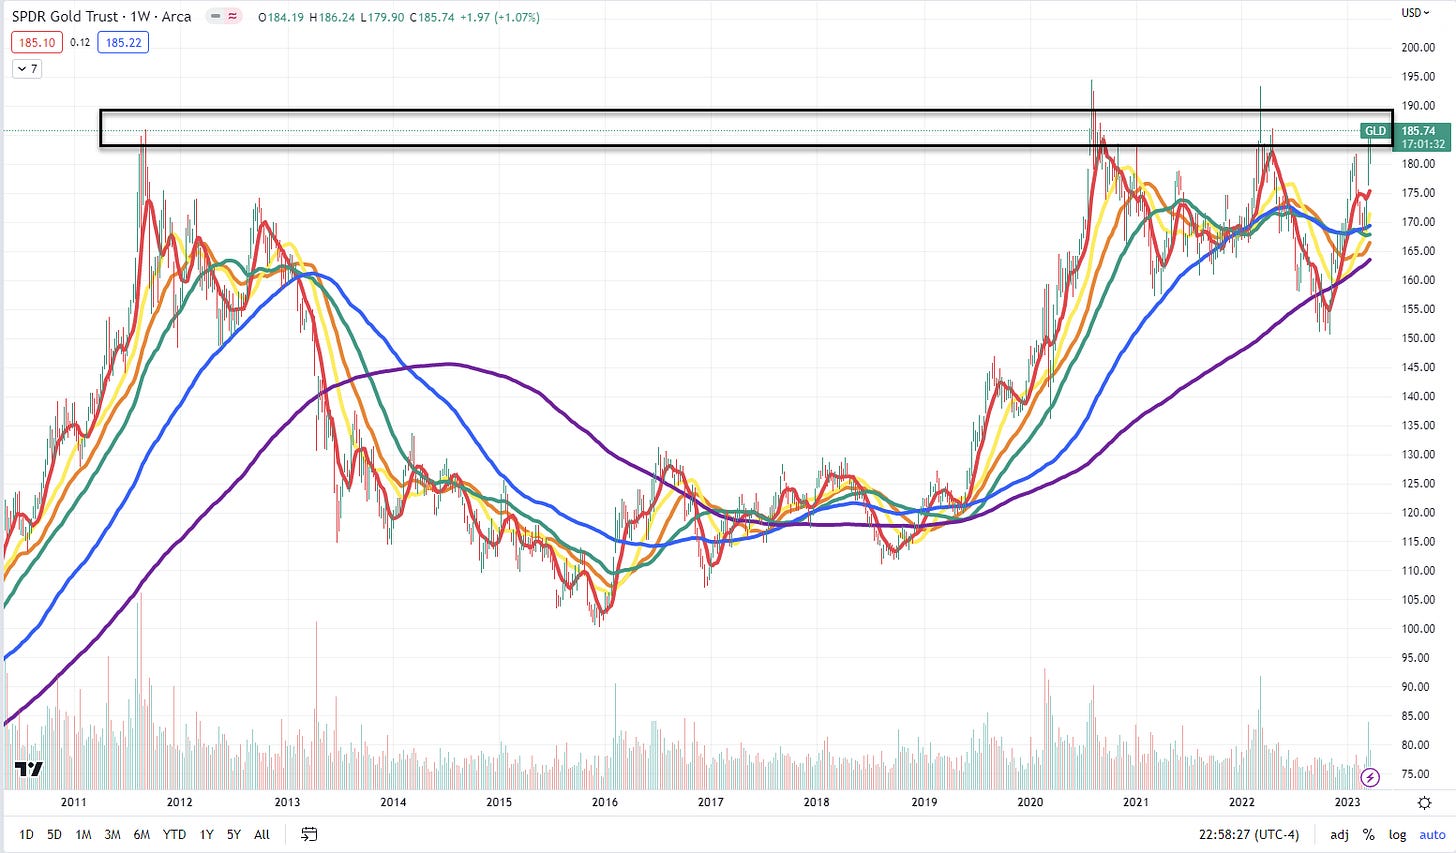
Task: Click the pink approximate-data indicator icon
Action: 234,17
